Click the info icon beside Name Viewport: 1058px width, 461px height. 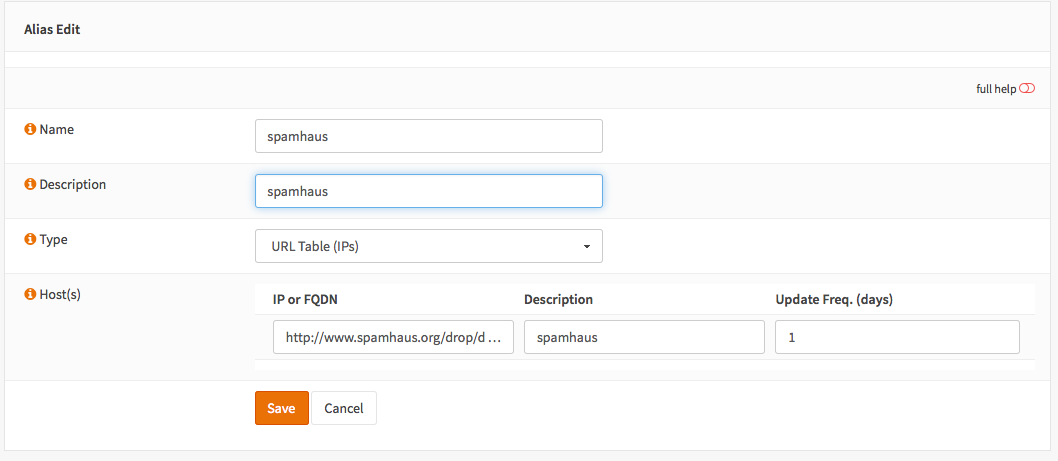click(30, 130)
